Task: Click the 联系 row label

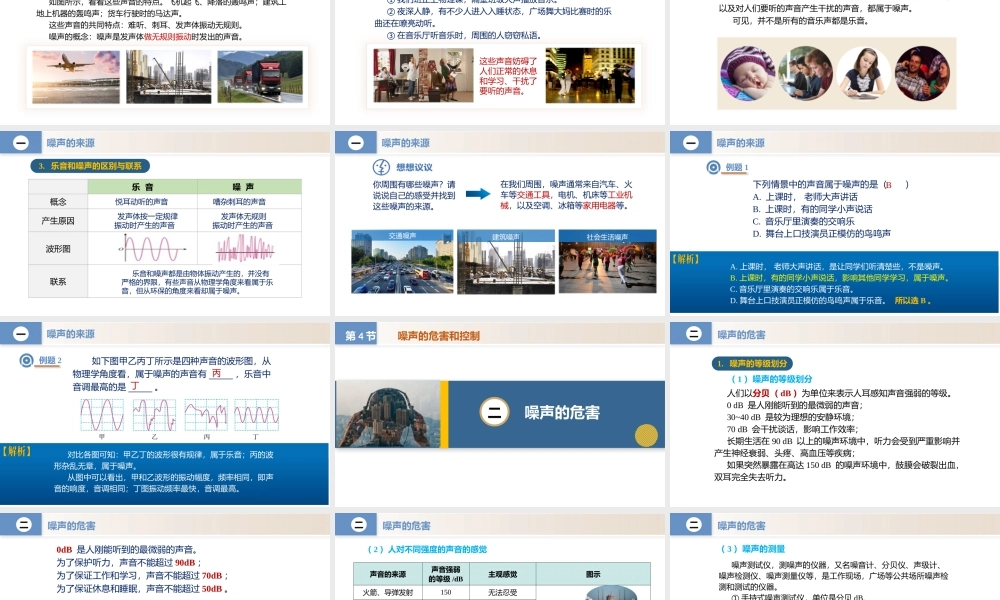Action: [58, 281]
